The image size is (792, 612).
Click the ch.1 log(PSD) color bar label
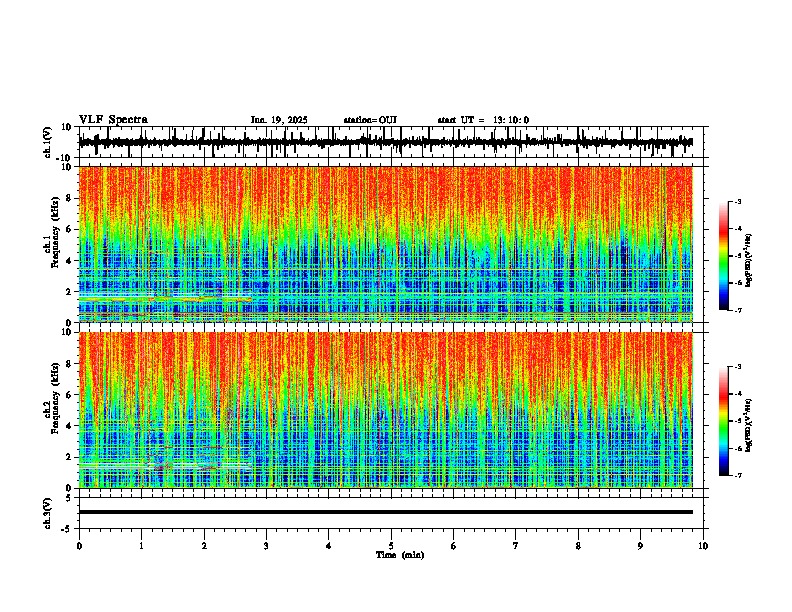point(749,260)
